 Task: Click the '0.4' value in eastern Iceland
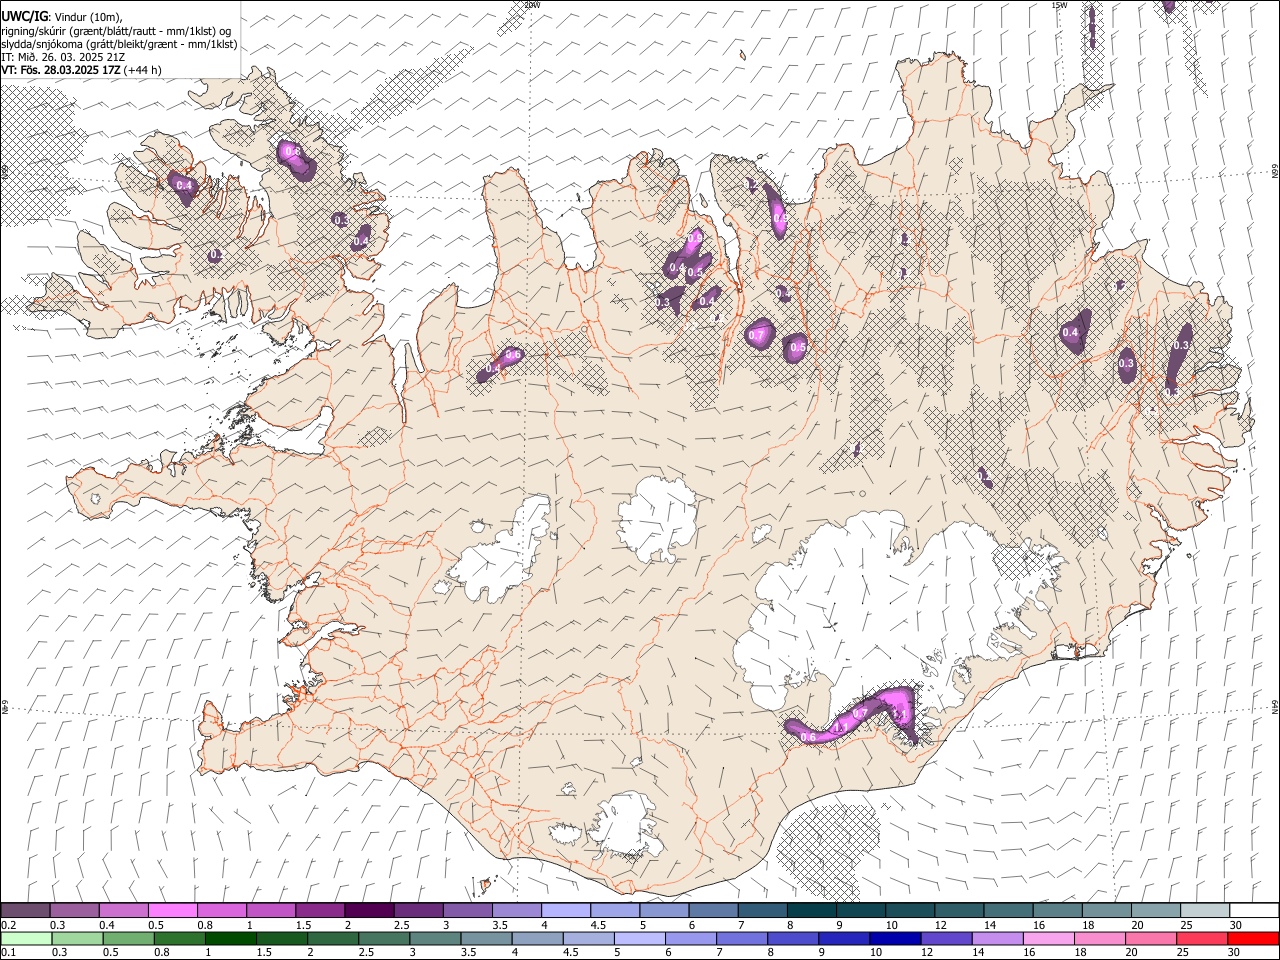[1071, 333]
